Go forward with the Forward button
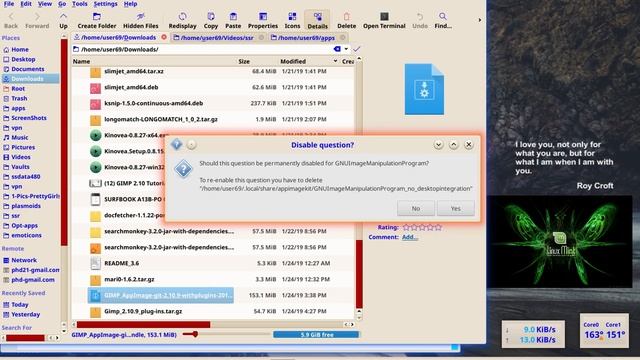The image size is (640, 360). coord(37,20)
